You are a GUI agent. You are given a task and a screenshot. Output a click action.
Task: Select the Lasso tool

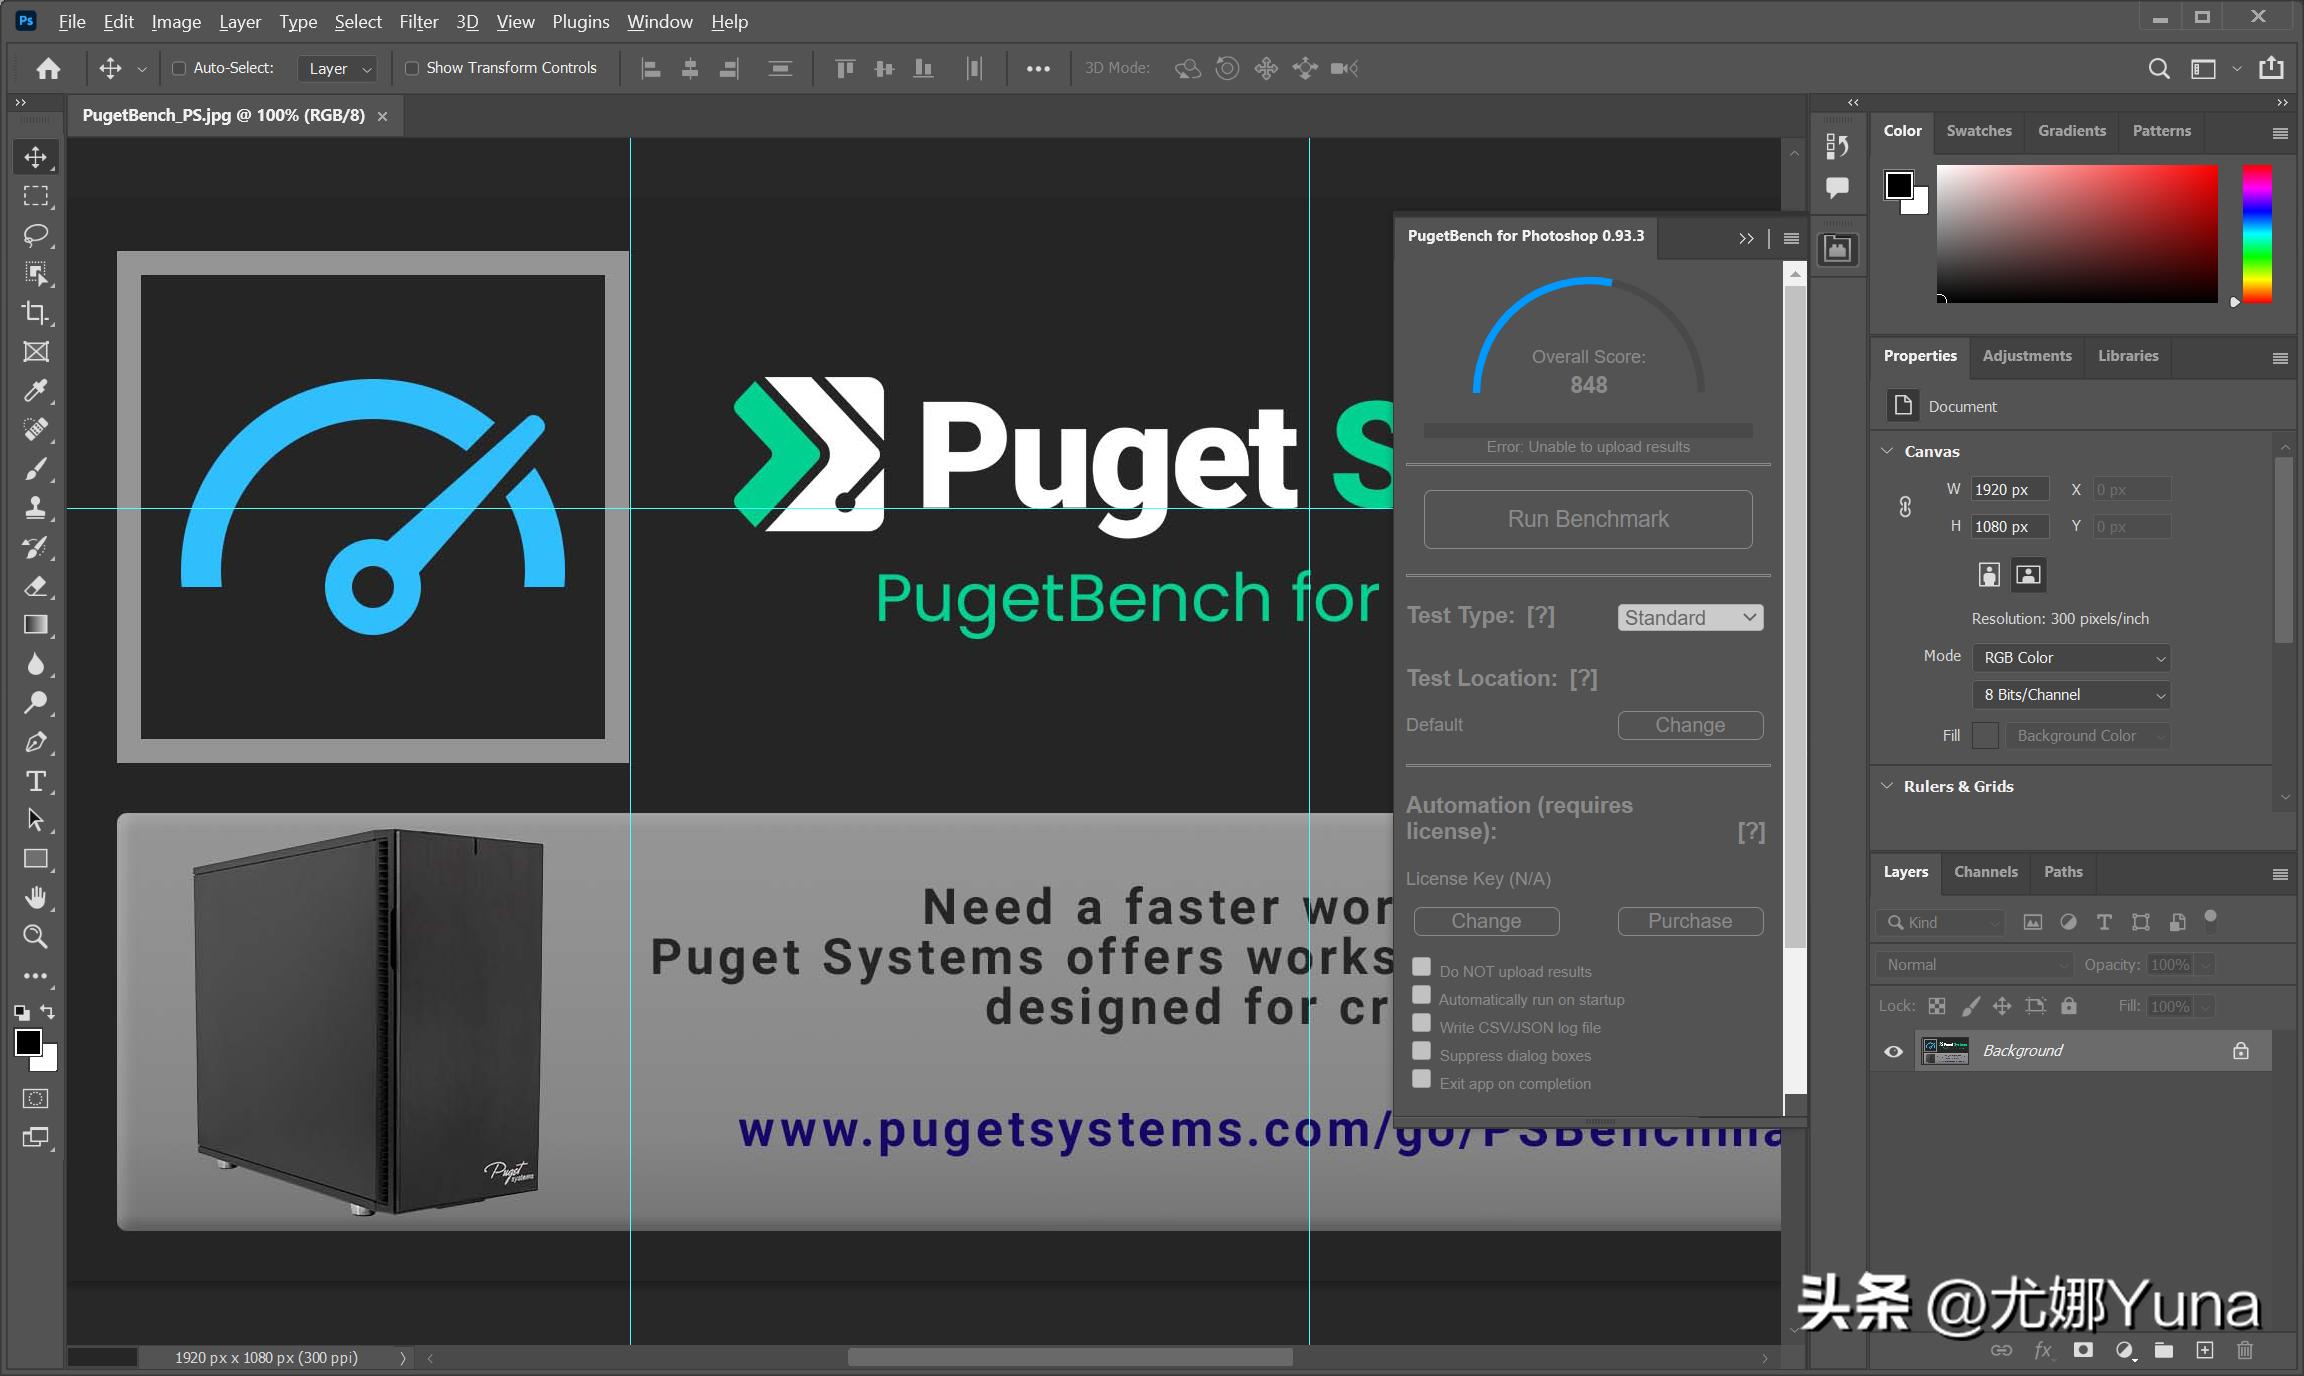[x=36, y=235]
